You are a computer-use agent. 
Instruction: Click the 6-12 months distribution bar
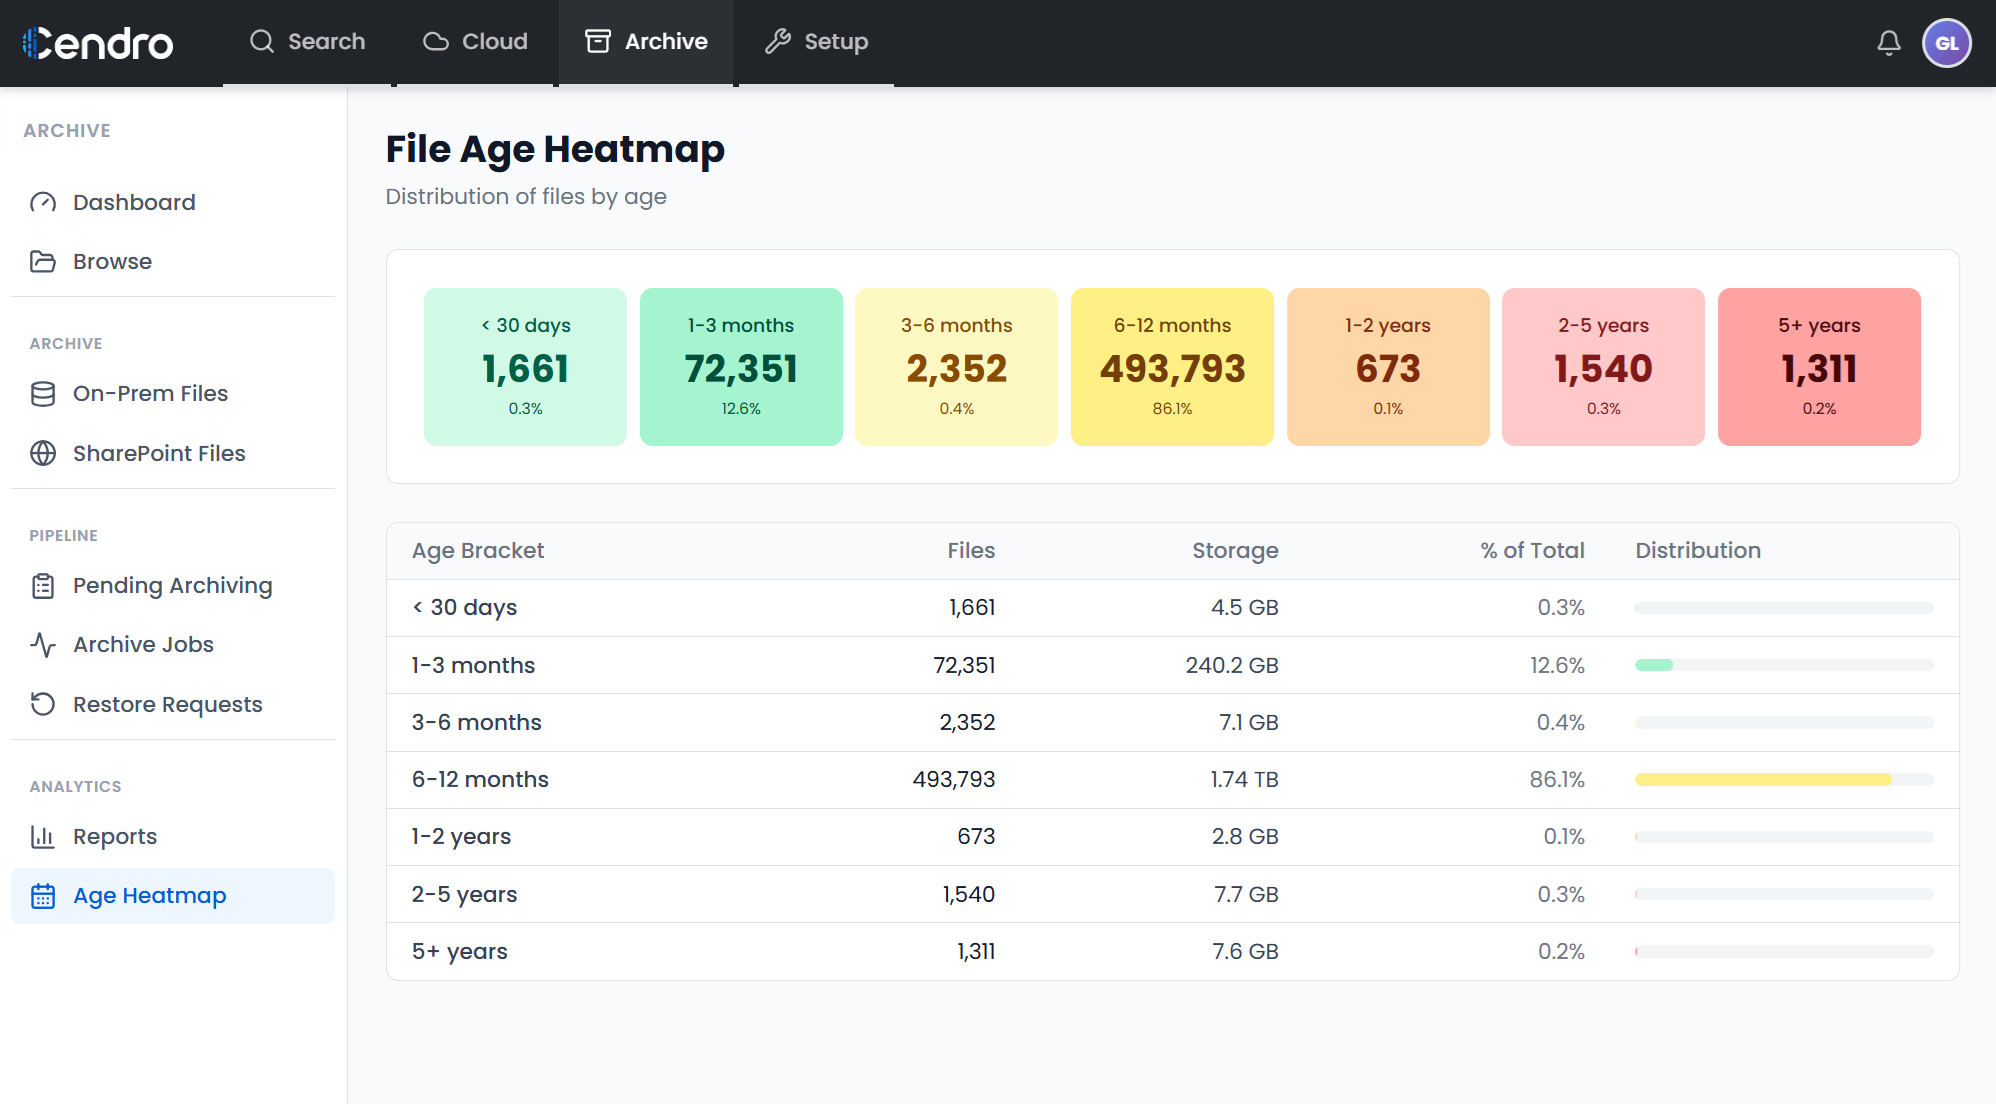tap(1784, 780)
